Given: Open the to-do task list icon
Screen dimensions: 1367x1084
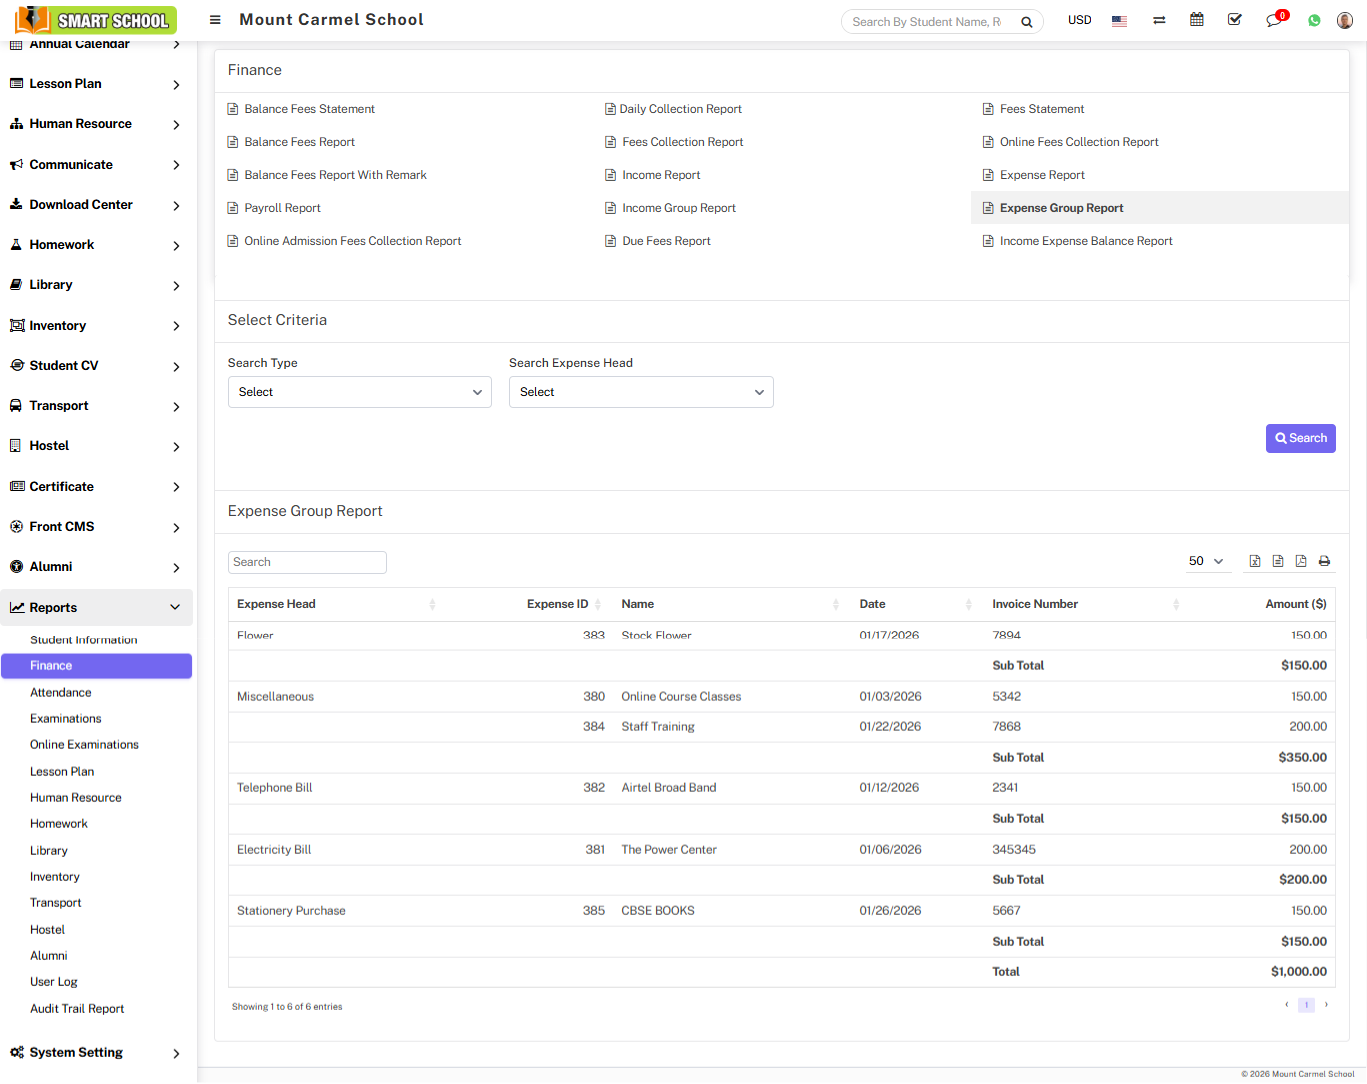Looking at the screenshot, I should coord(1234,20).
